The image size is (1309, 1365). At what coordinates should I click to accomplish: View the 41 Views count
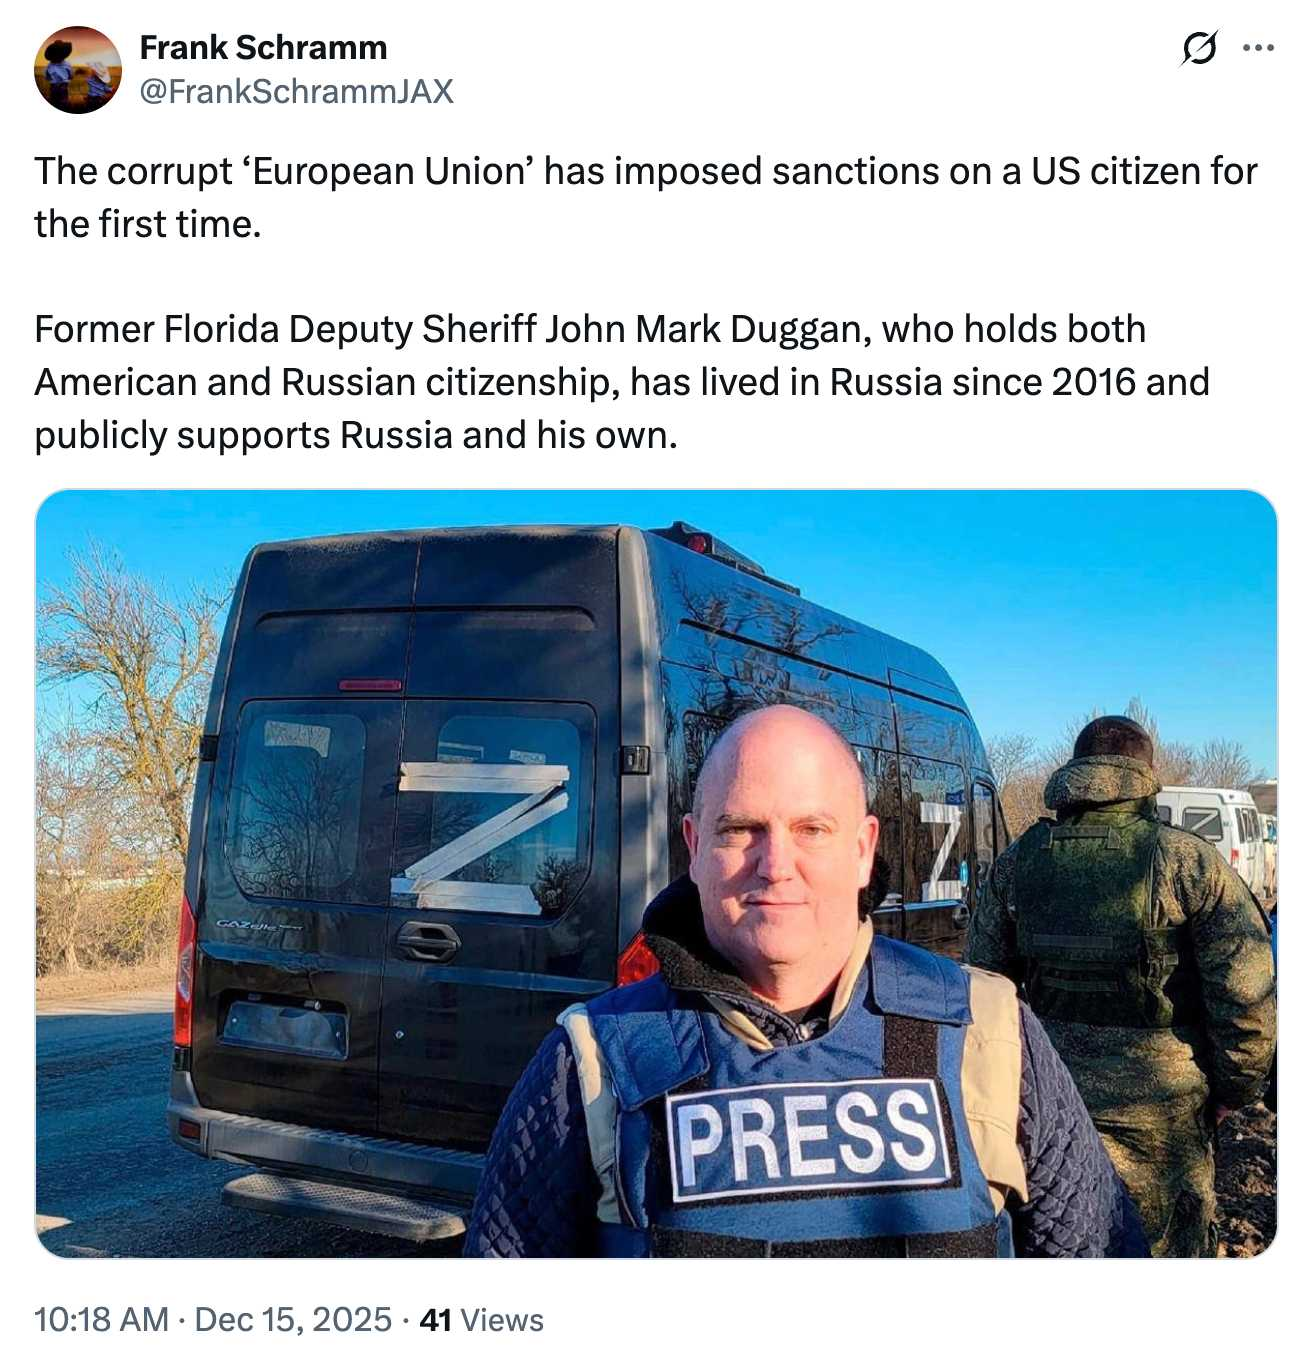click(x=481, y=1319)
